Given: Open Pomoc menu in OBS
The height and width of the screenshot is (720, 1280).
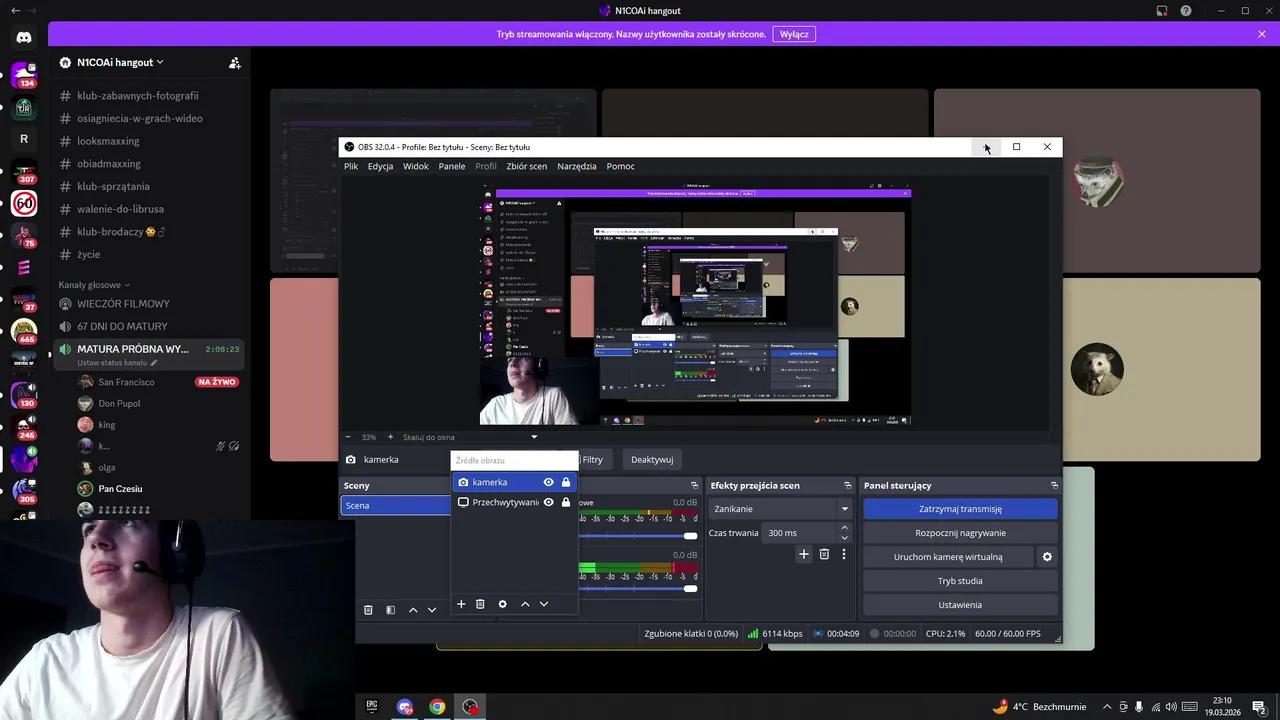Looking at the screenshot, I should [x=620, y=166].
